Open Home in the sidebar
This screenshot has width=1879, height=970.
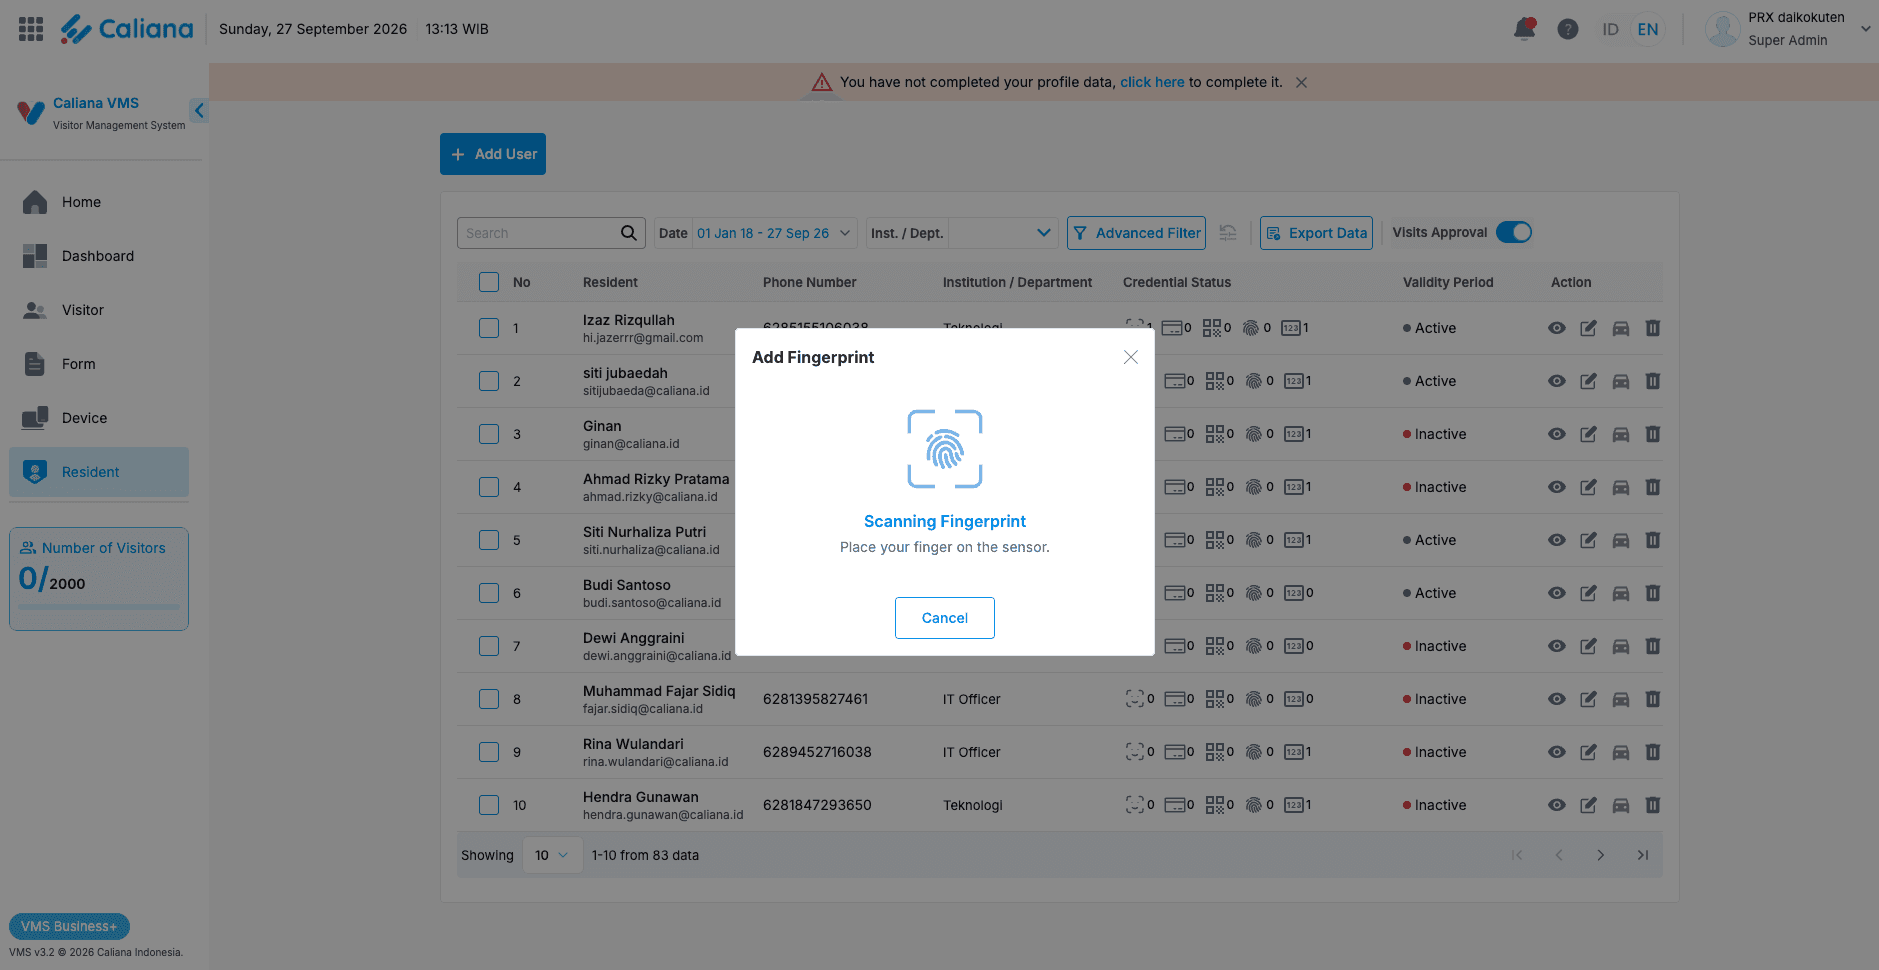click(x=99, y=202)
